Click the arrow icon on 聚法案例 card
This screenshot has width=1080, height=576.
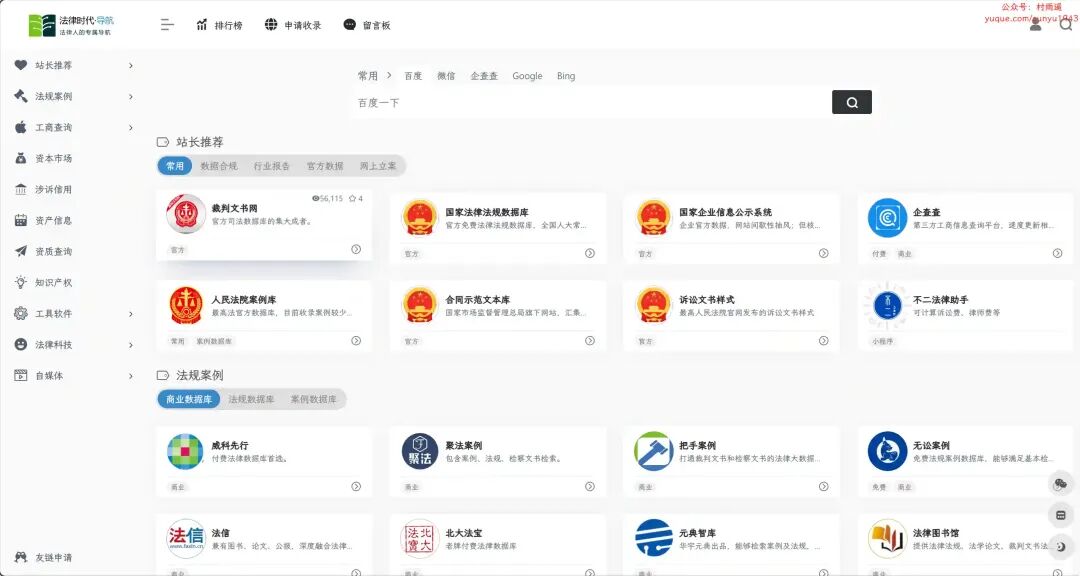pyautogui.click(x=590, y=486)
